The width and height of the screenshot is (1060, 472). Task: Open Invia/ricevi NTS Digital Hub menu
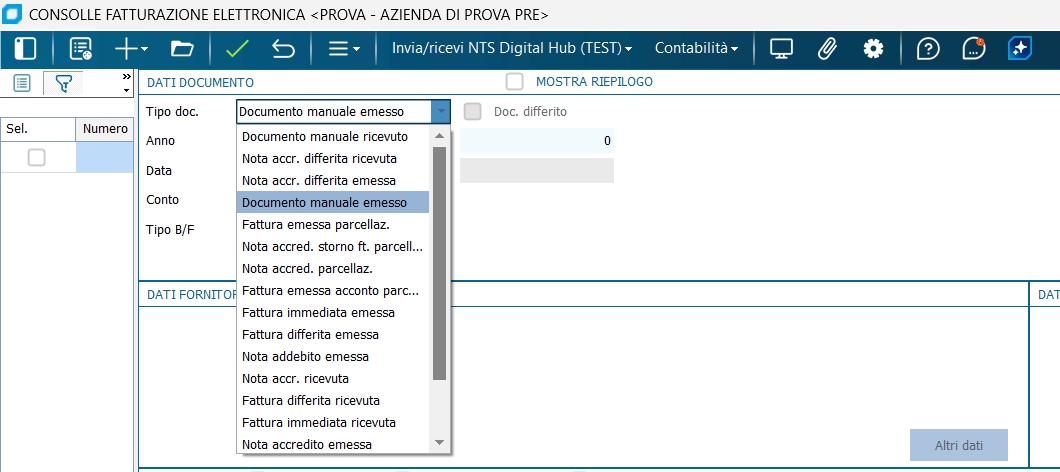pos(513,48)
